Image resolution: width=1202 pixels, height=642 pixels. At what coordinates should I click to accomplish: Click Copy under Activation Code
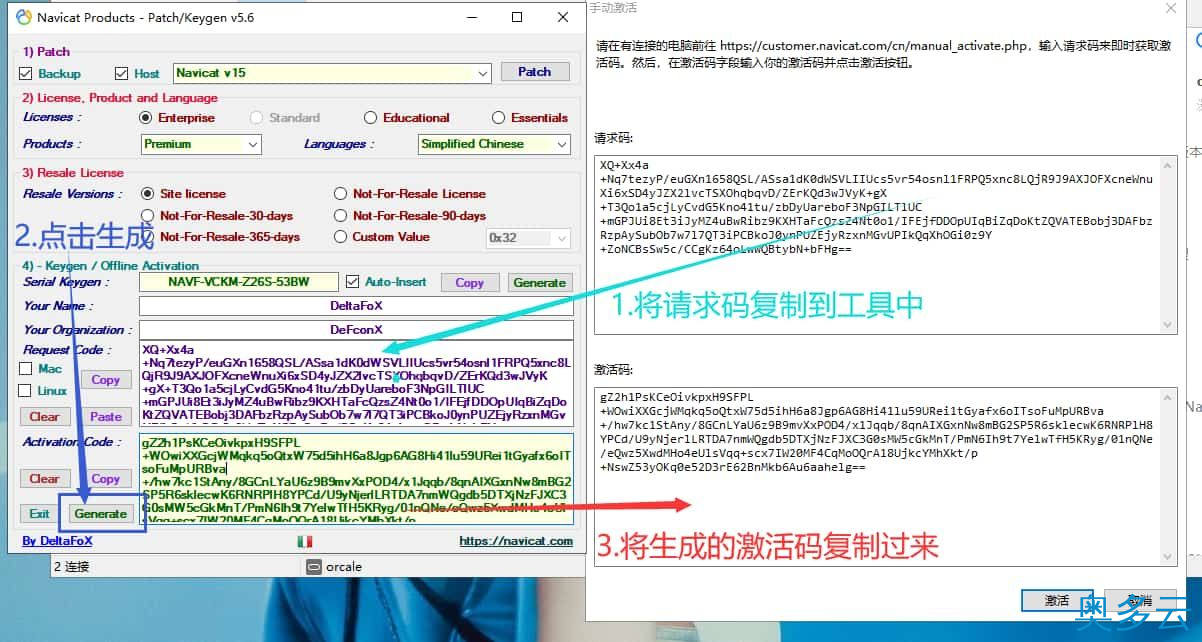coord(105,479)
